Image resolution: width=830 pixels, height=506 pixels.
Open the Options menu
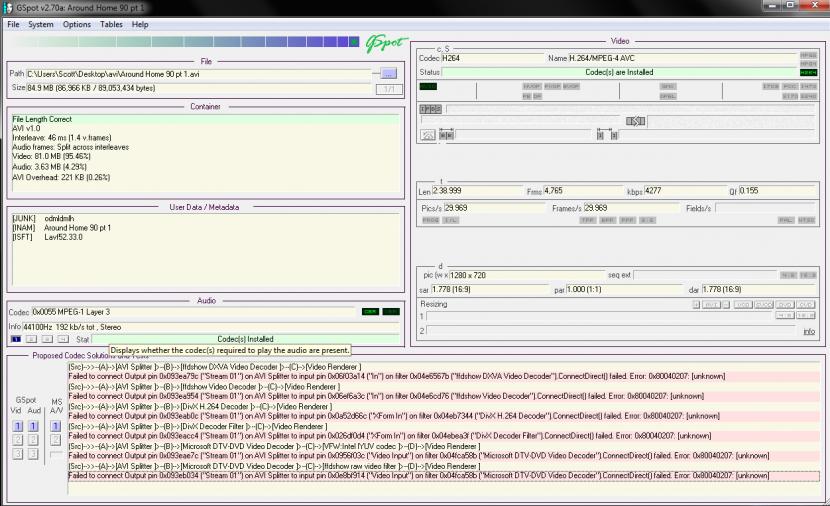(76, 24)
